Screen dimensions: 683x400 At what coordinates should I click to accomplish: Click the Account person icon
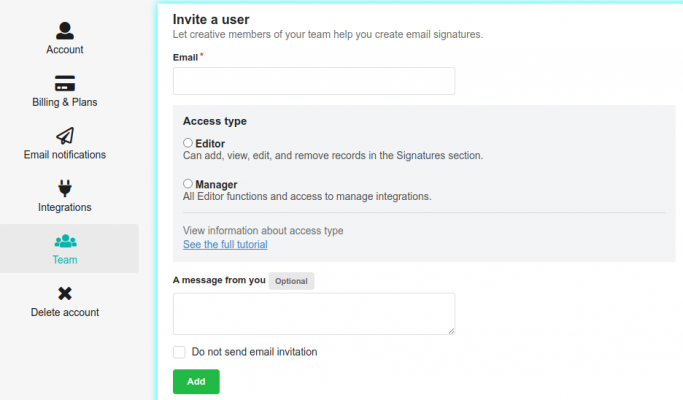(x=65, y=29)
